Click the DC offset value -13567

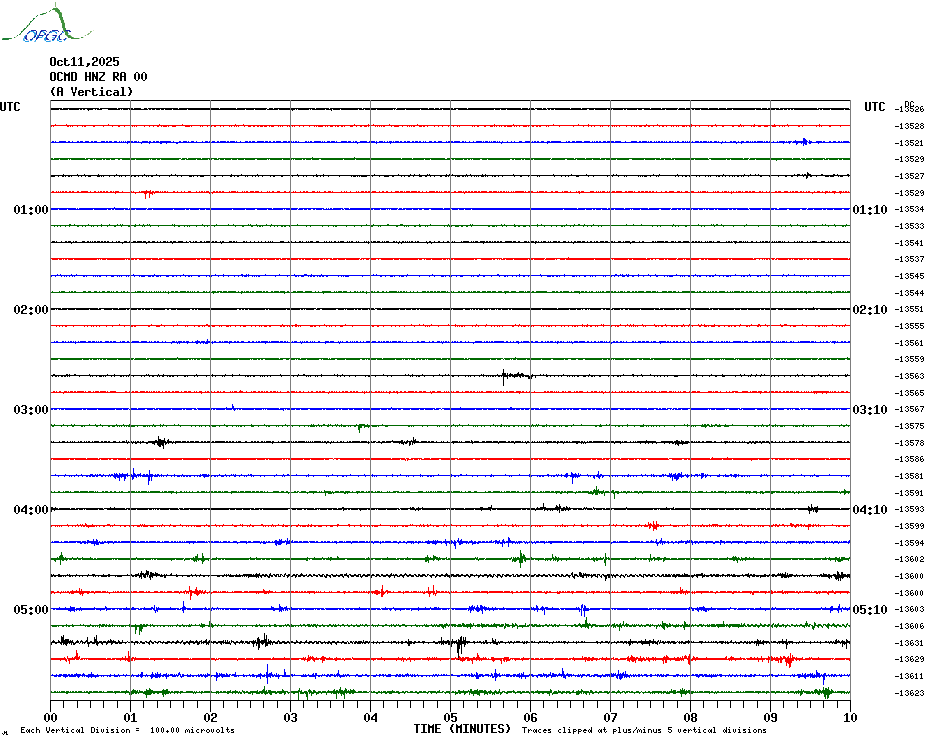909,409
